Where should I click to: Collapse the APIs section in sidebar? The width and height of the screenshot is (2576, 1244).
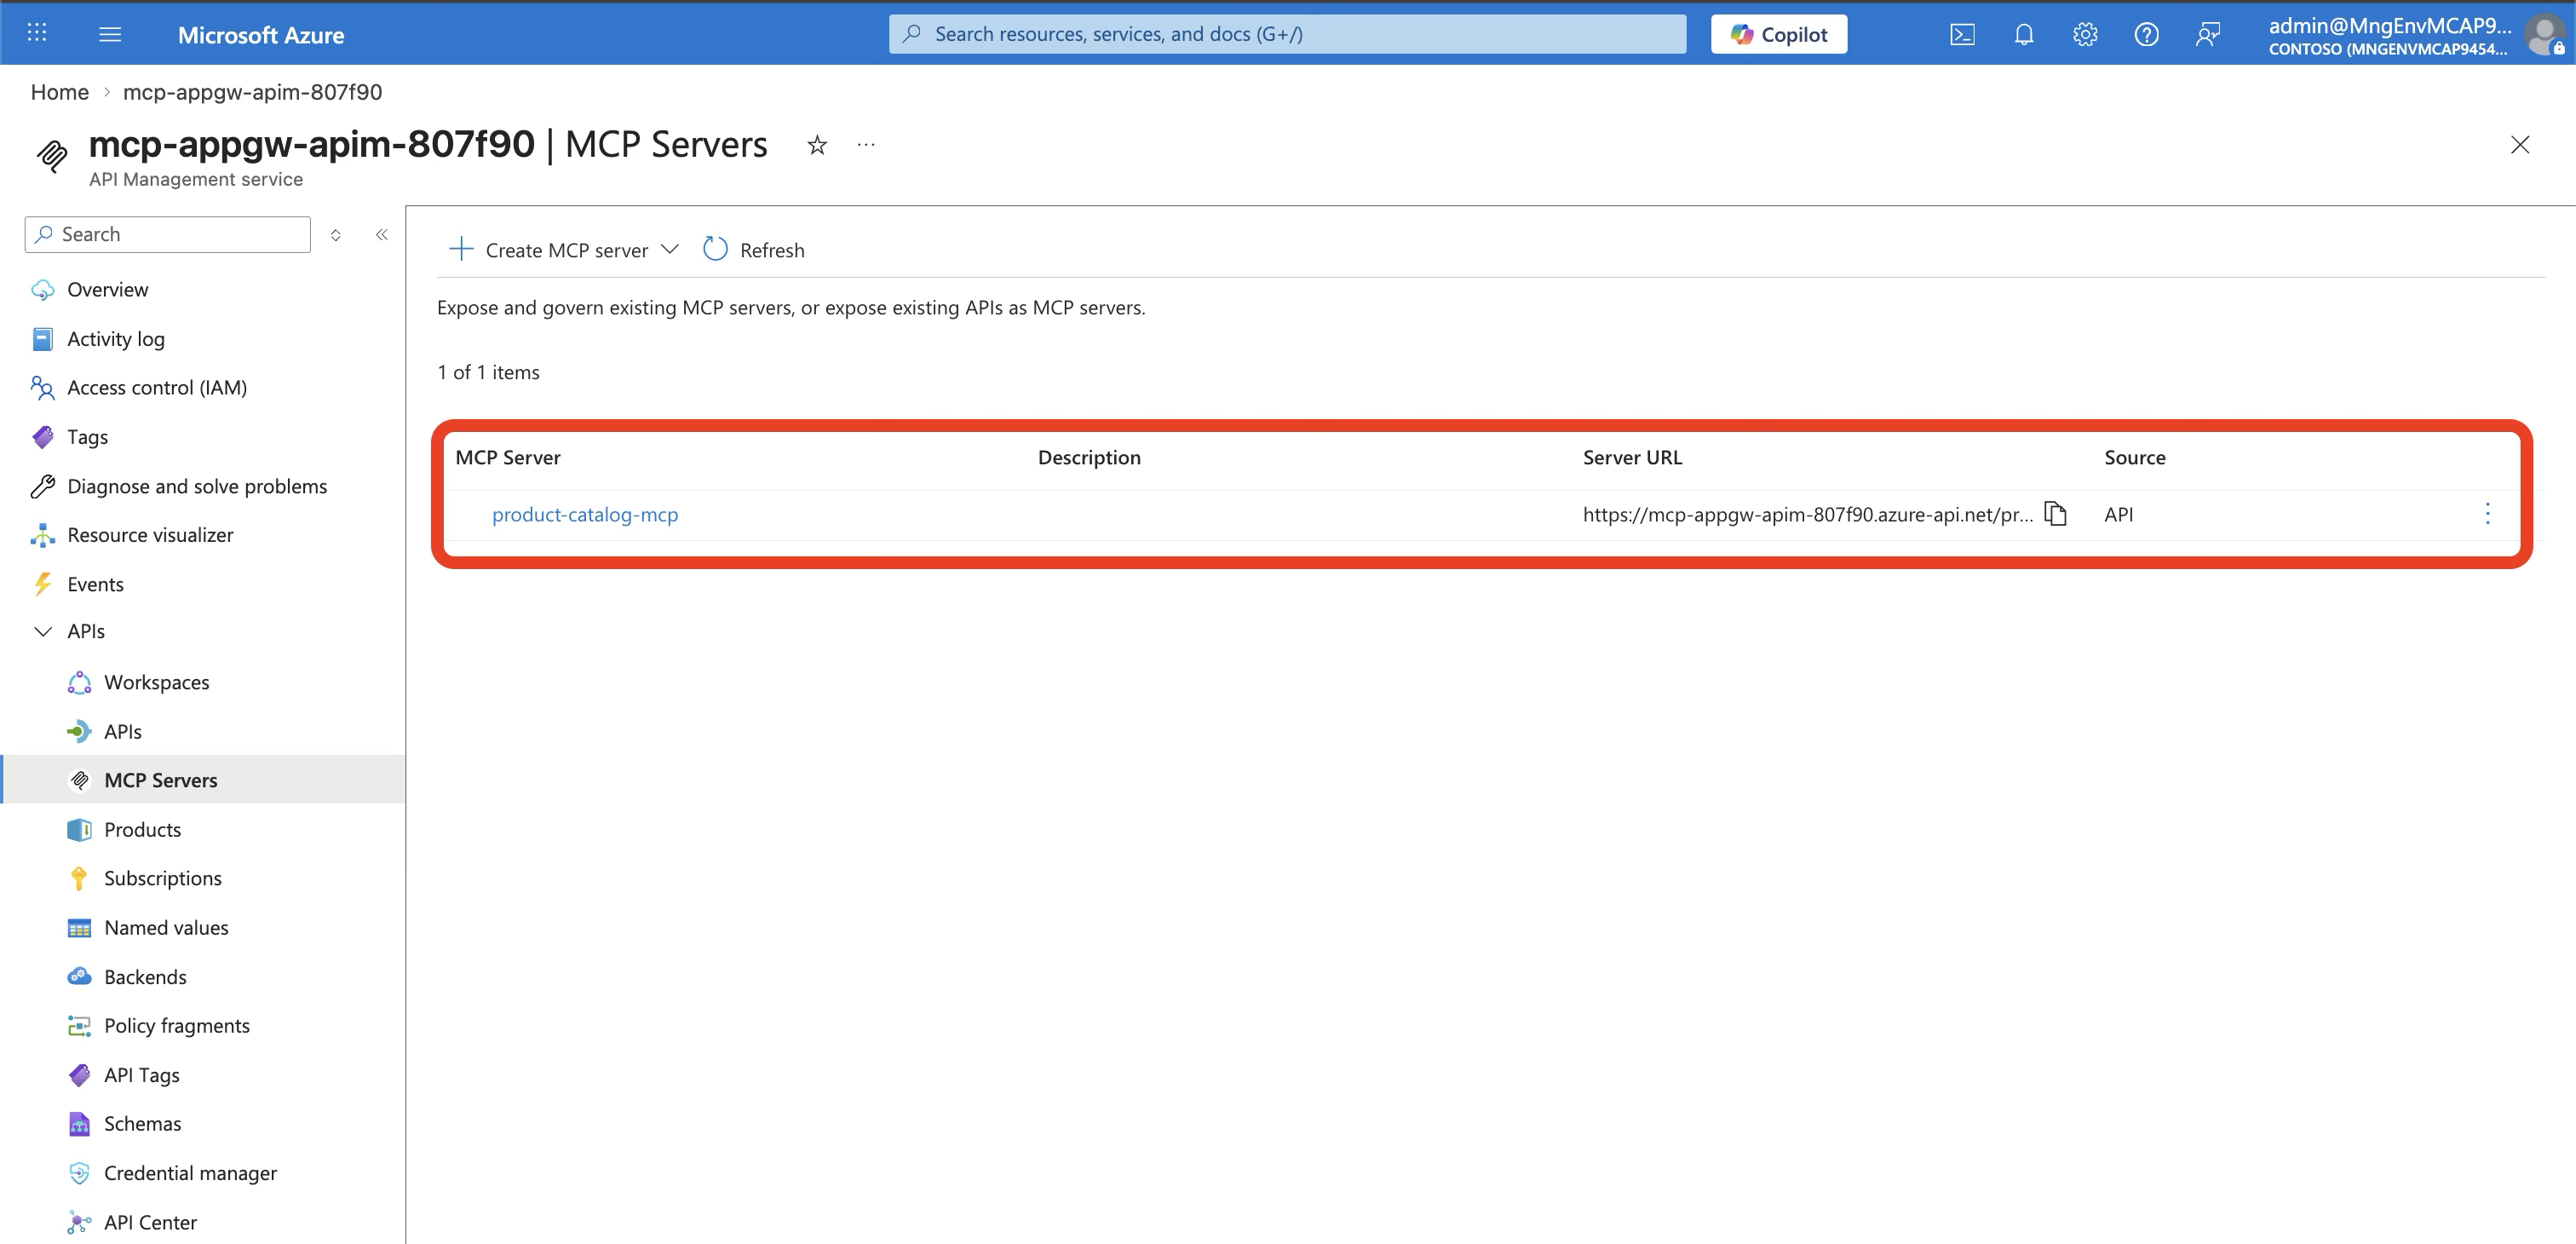click(43, 632)
